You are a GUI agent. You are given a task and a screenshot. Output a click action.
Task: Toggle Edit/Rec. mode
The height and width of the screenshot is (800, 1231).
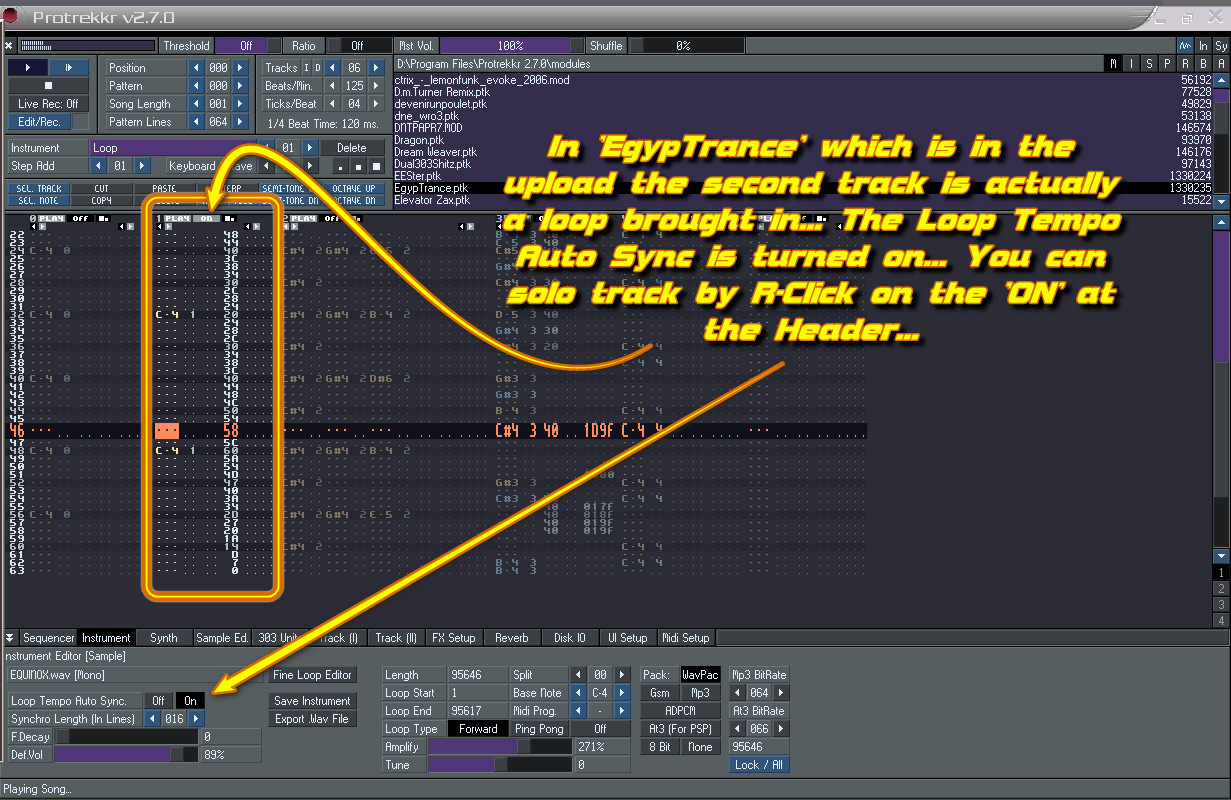[x=39, y=121]
